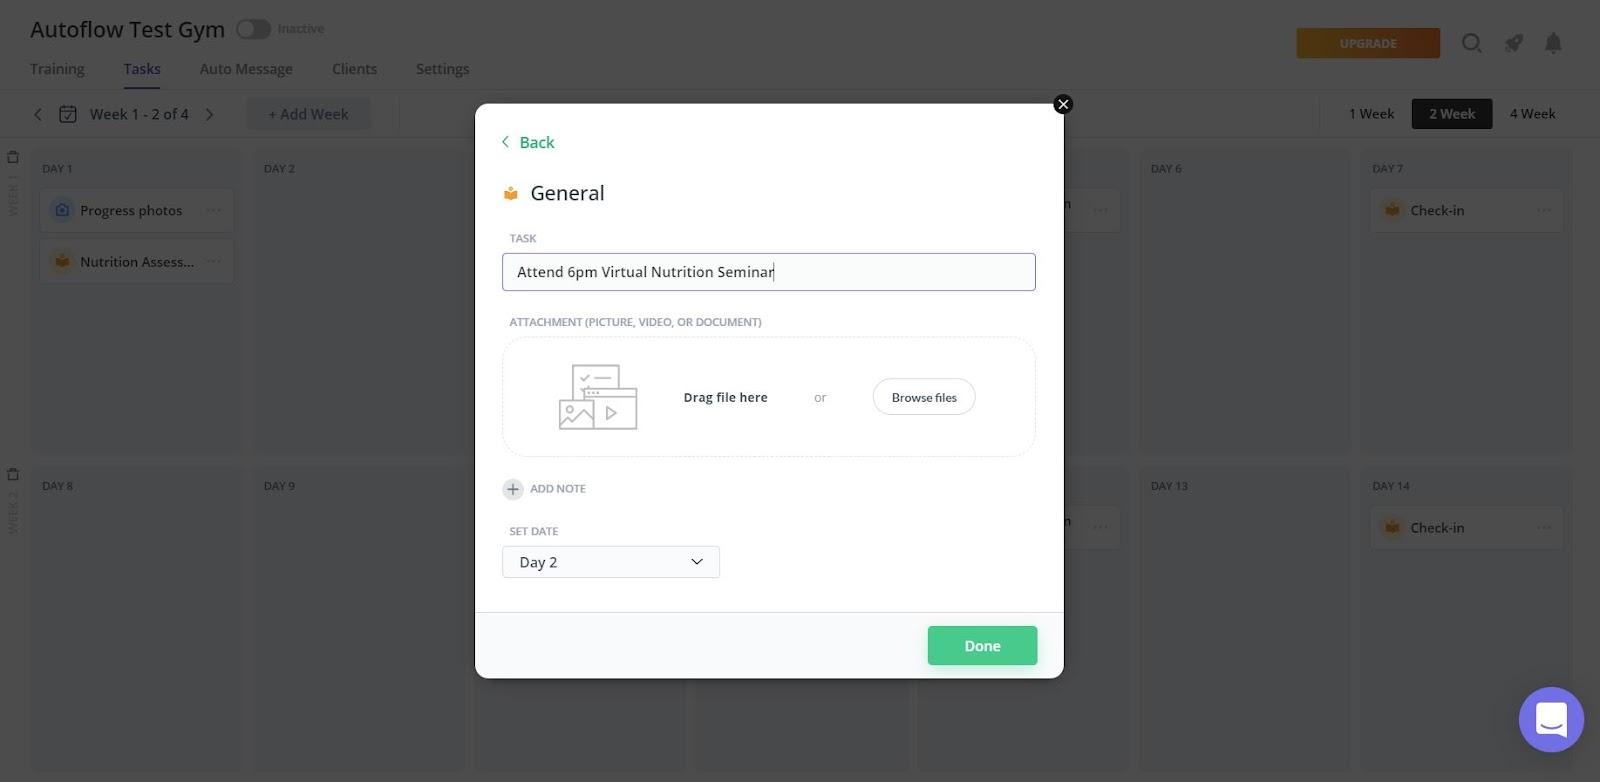
Task: Click the Autoflow Test Gym title
Action: [127, 29]
